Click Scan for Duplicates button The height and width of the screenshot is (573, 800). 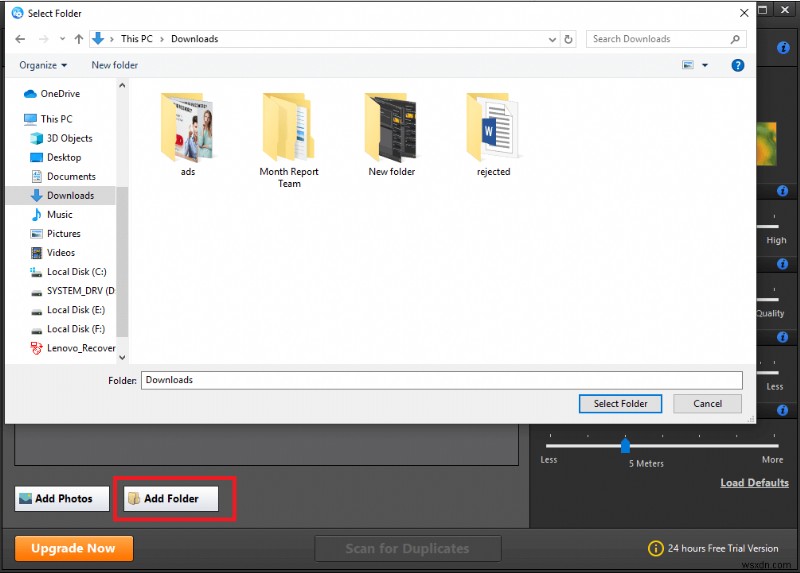coord(408,549)
